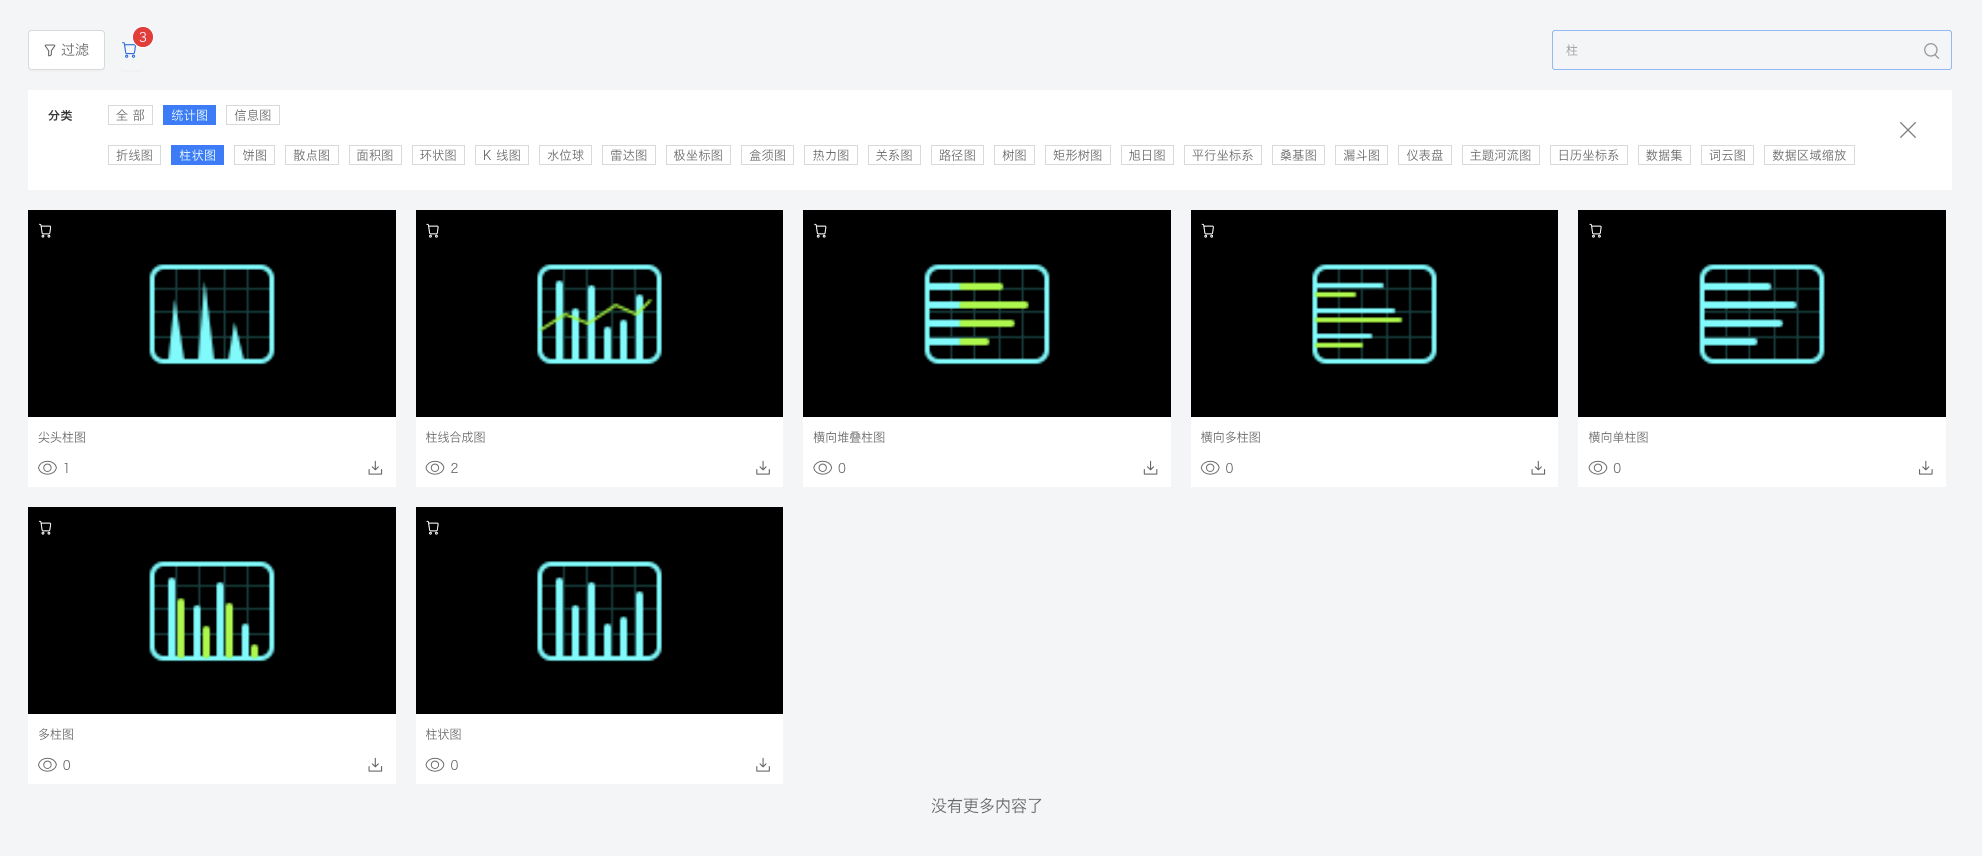
Task: Click the 过滤 filter button
Action: (x=66, y=50)
